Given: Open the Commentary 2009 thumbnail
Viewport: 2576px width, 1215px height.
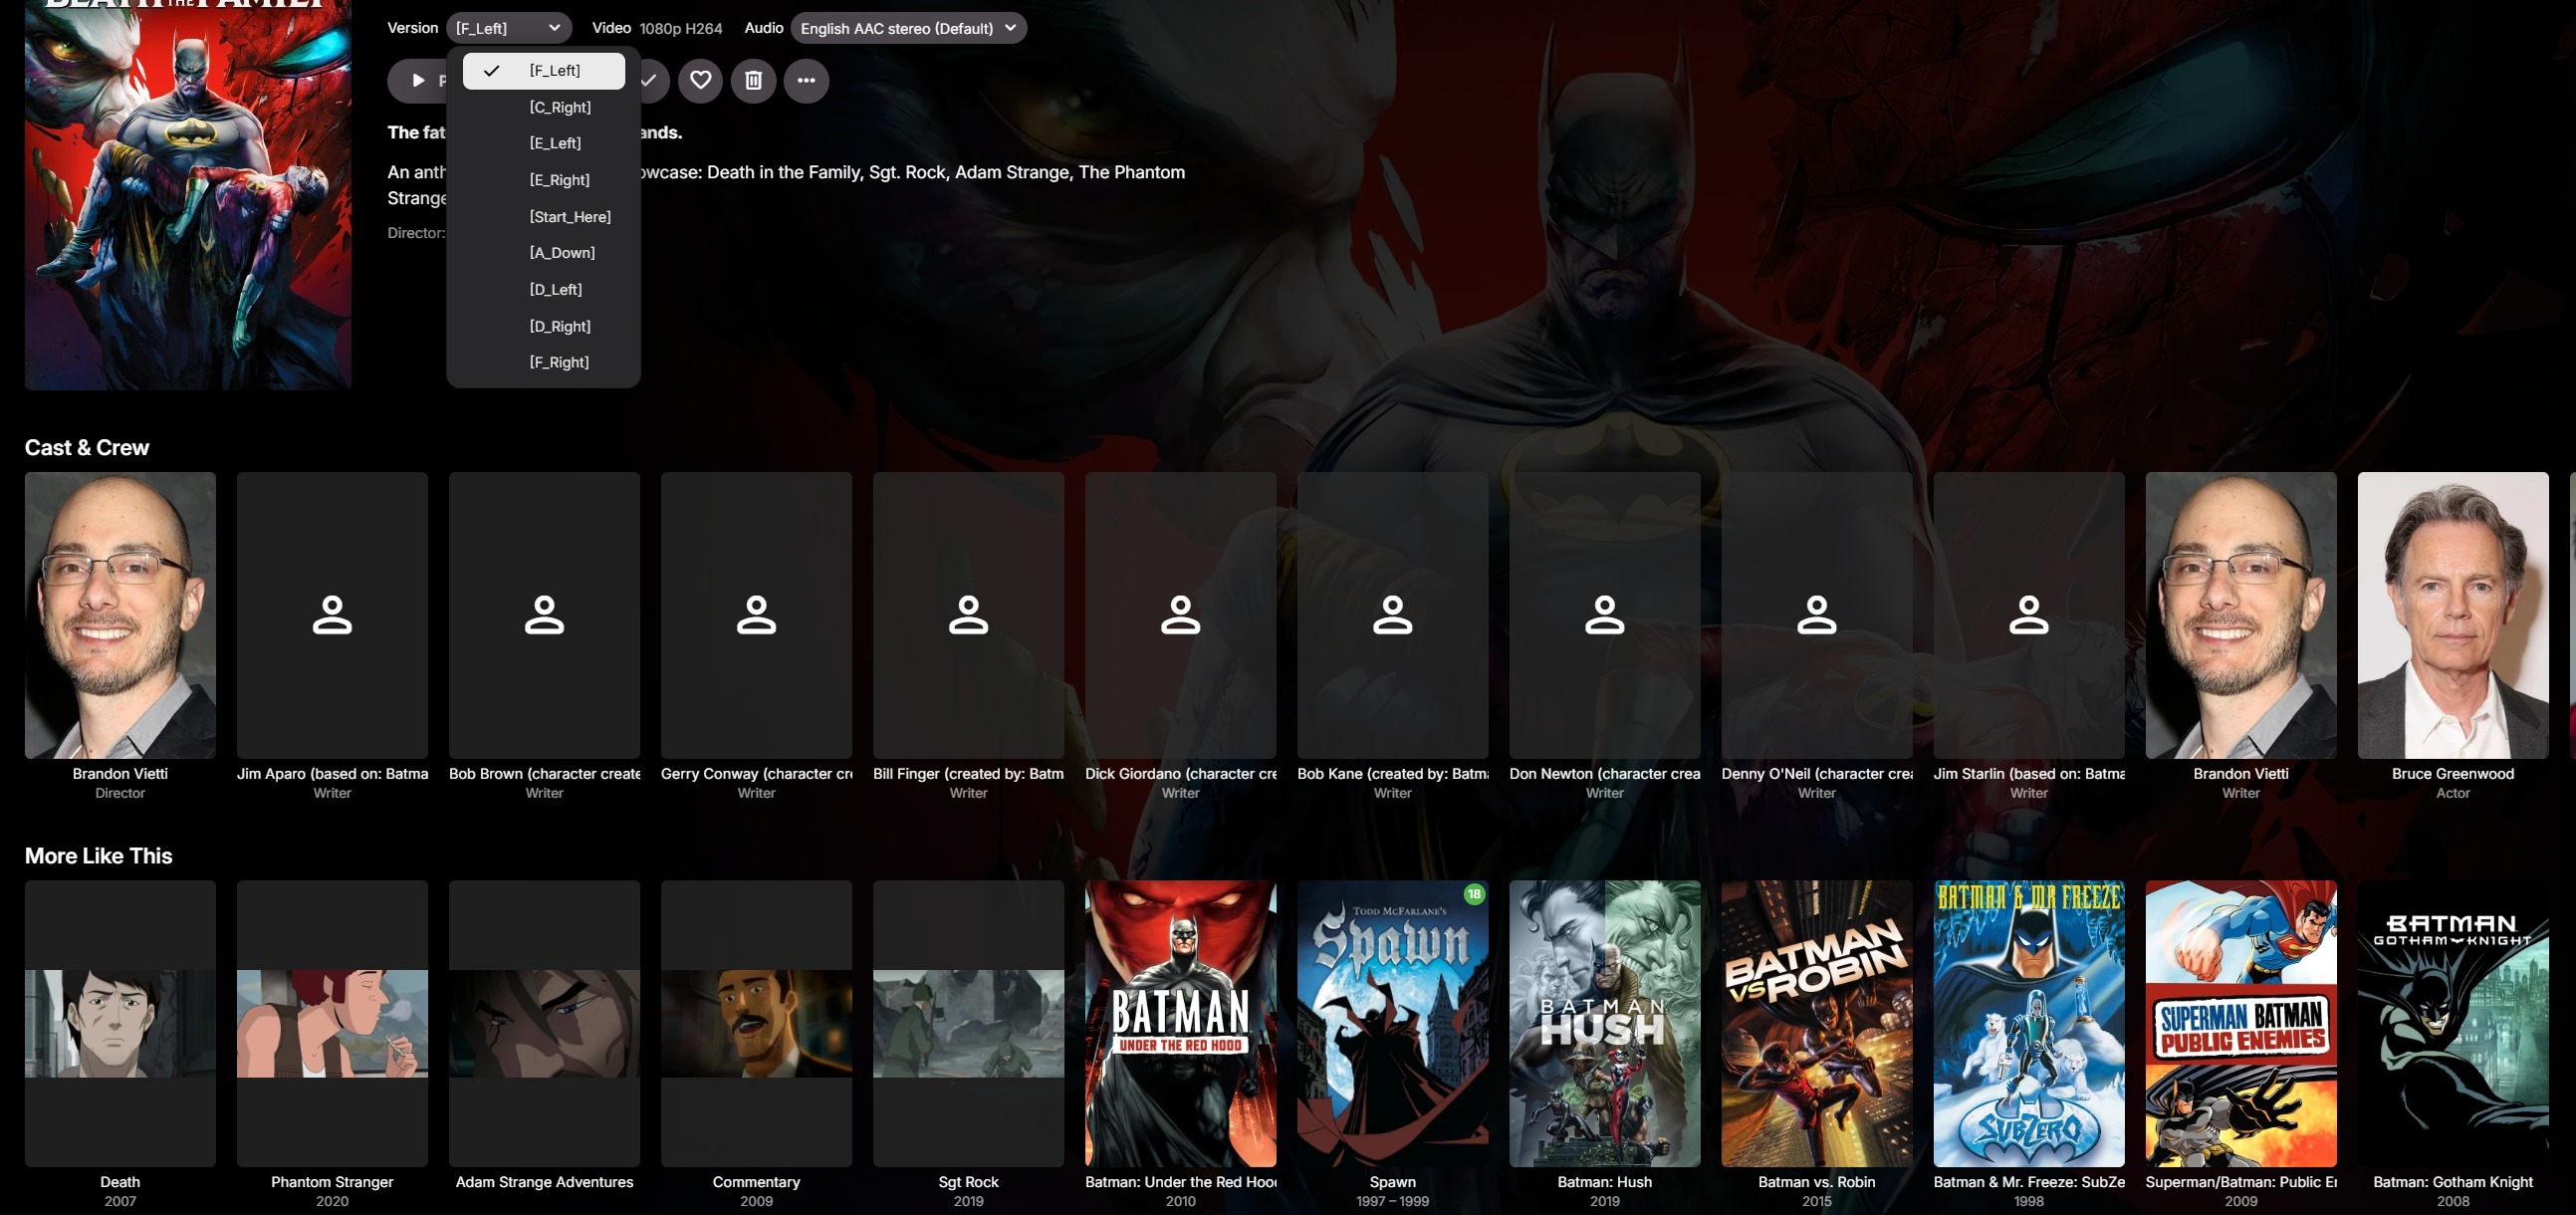Looking at the screenshot, I should pyautogui.click(x=756, y=1023).
